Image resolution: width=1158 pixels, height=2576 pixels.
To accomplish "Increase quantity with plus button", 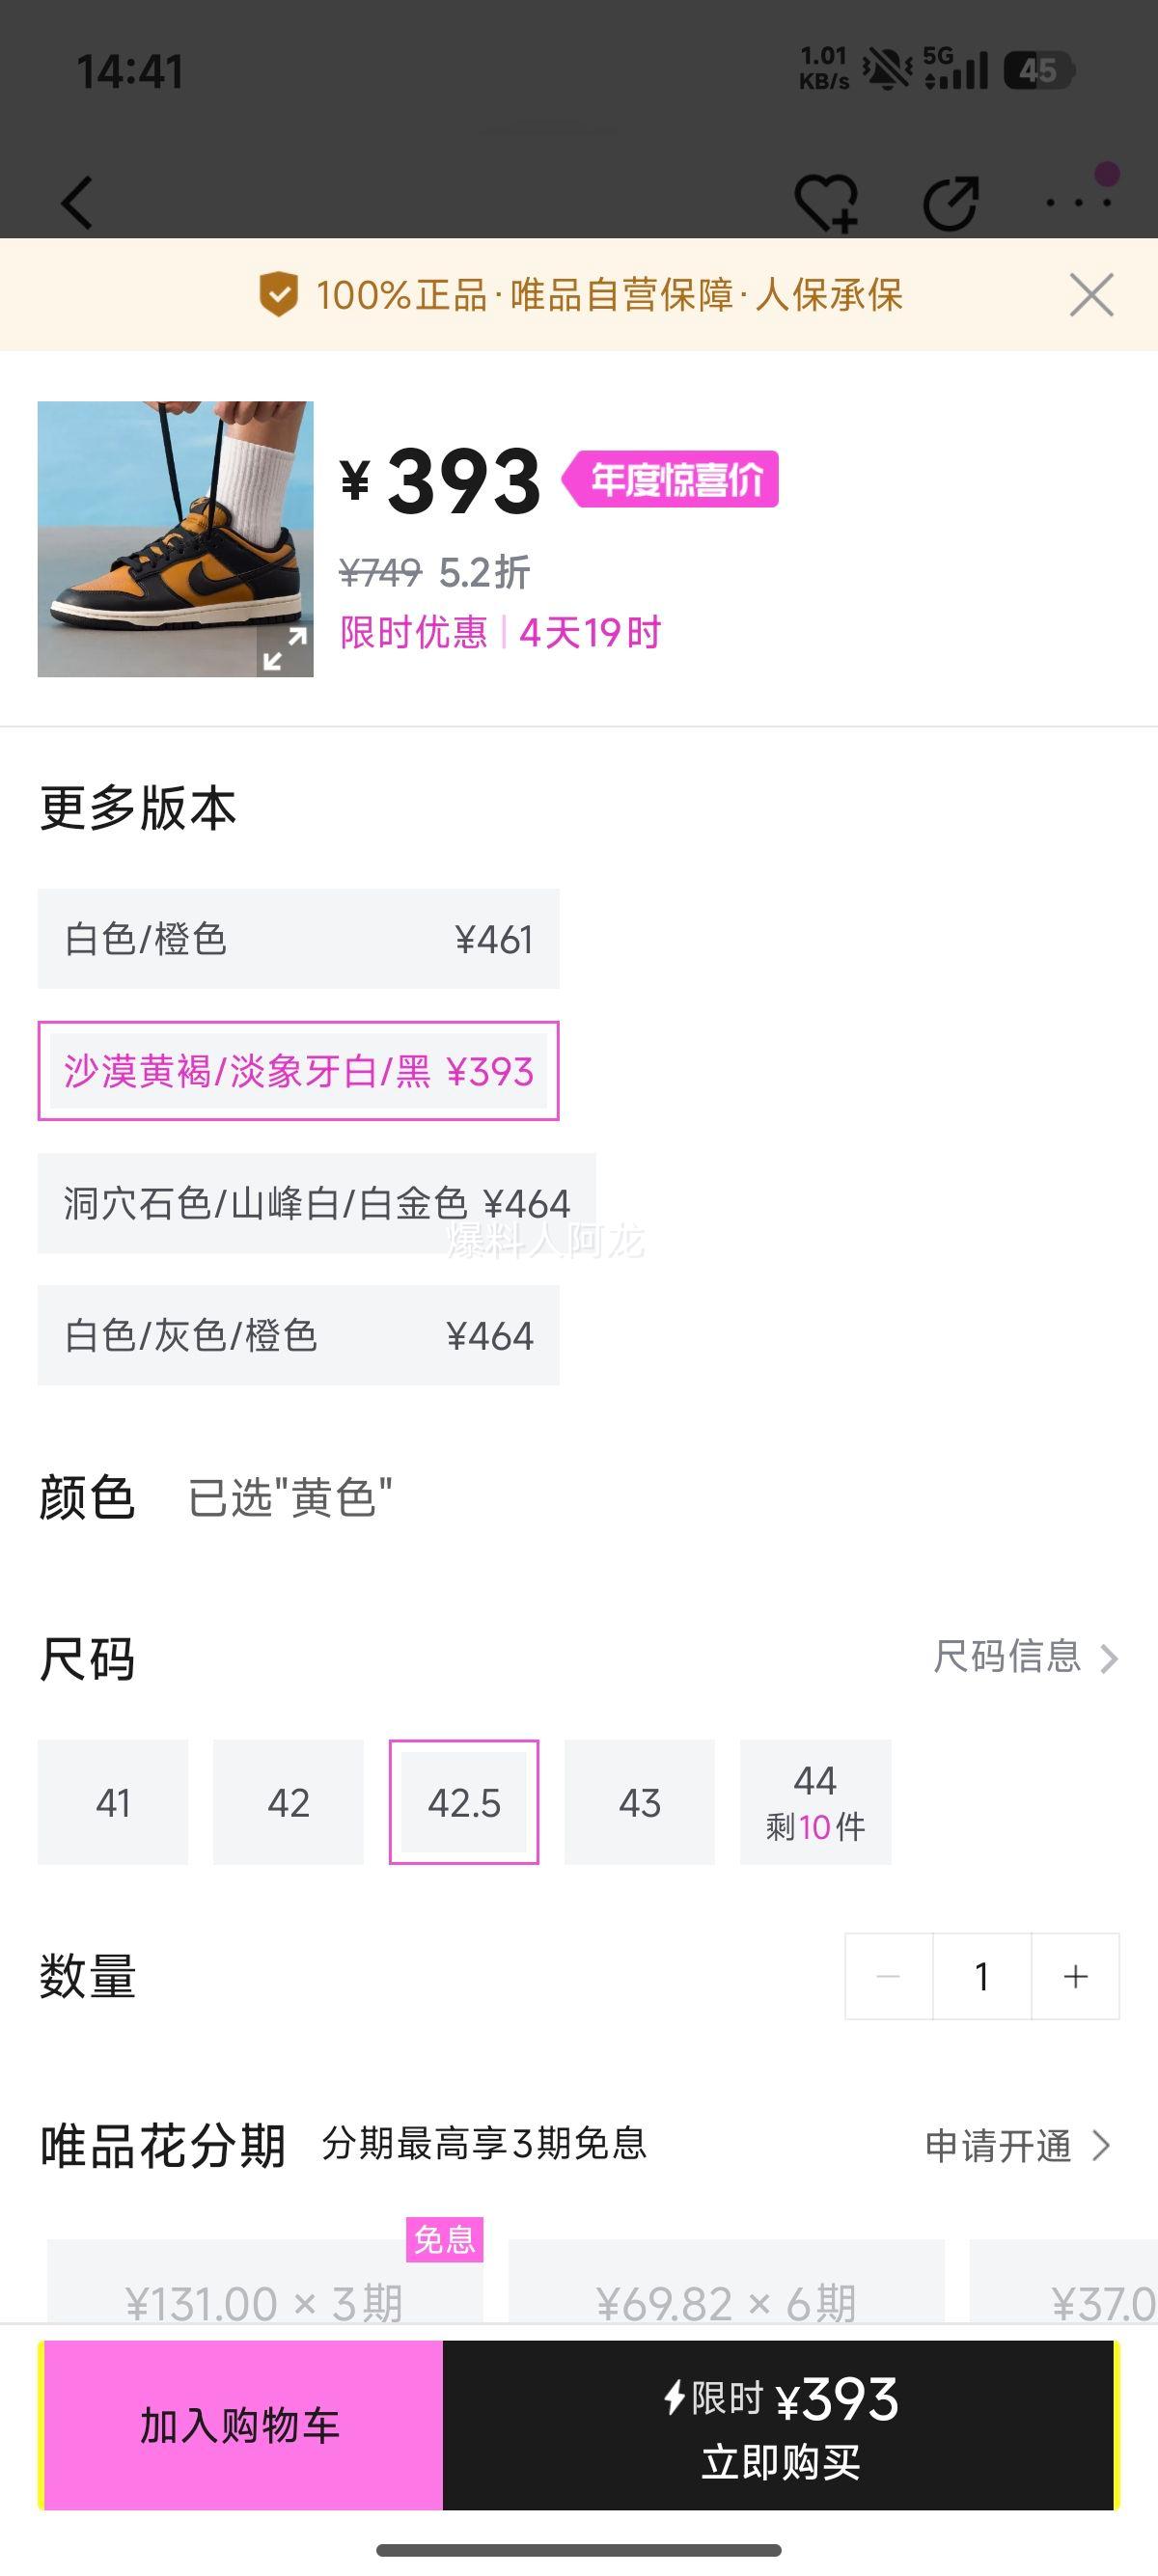I will pos(1075,1976).
